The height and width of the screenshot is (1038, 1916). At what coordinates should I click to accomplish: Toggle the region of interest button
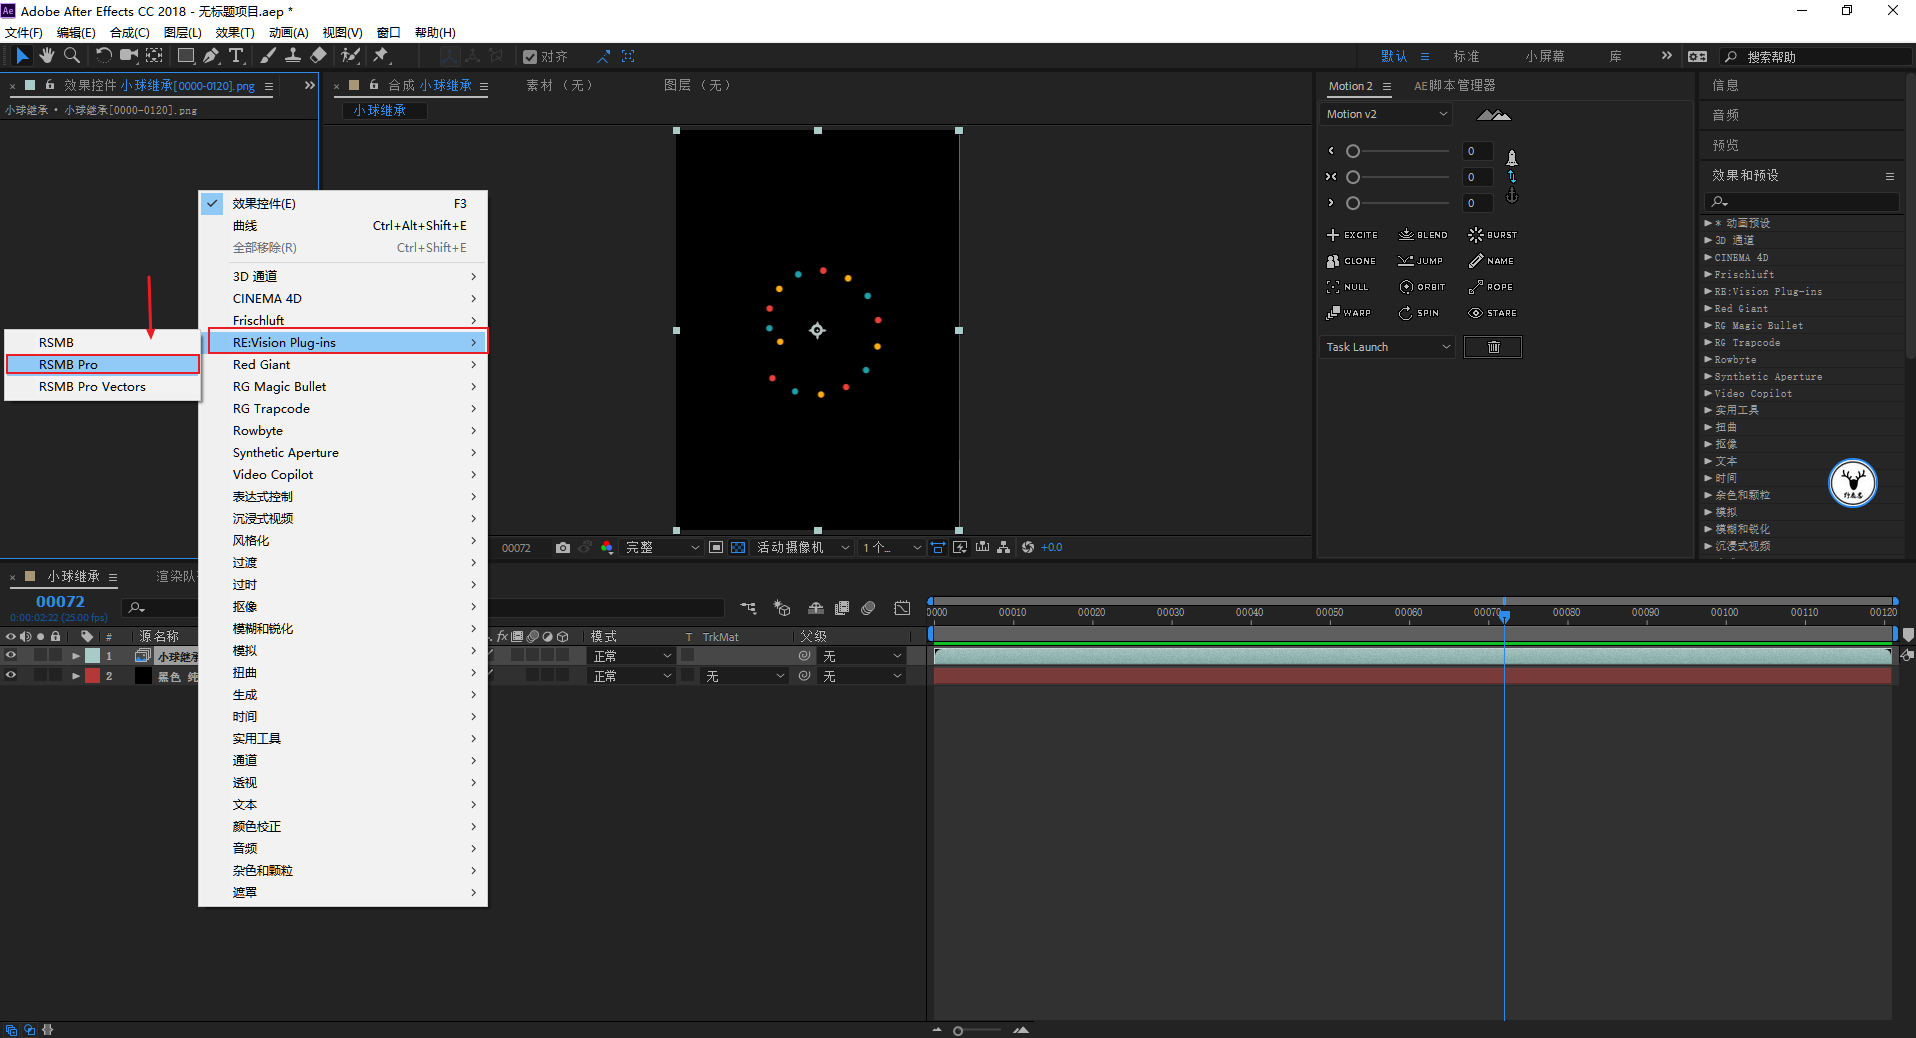716,548
